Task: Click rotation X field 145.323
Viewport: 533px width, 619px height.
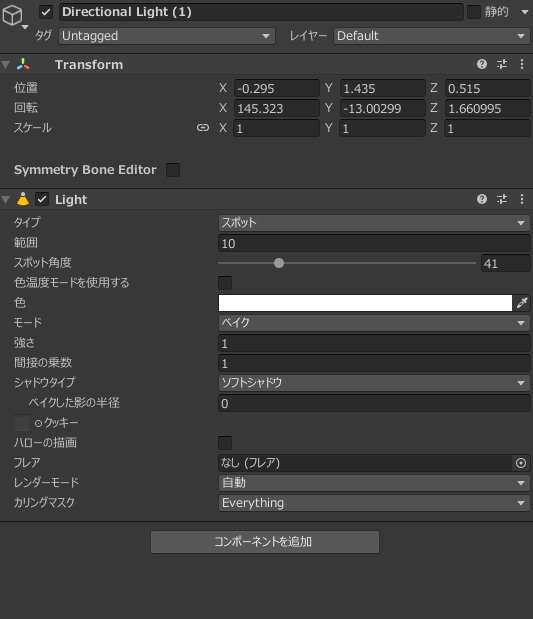Action: [276, 109]
